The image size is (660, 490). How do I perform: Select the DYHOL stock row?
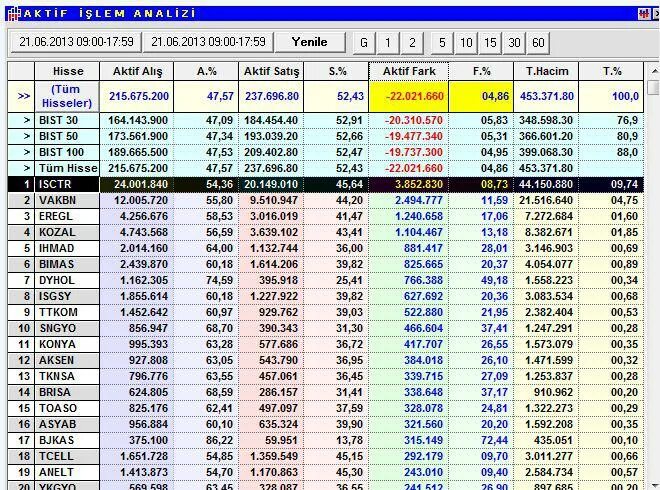point(326,280)
